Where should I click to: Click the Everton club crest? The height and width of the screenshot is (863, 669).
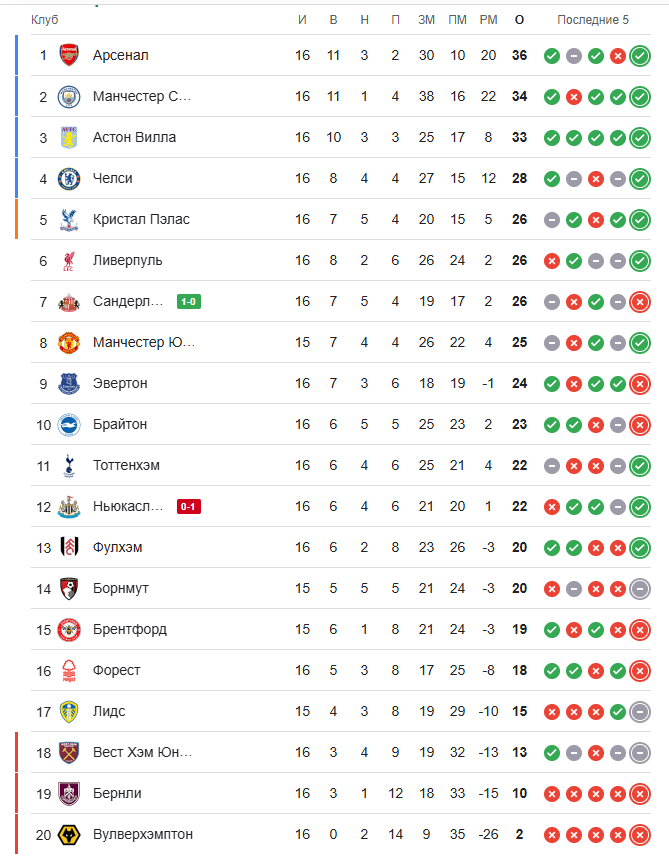(x=68, y=383)
